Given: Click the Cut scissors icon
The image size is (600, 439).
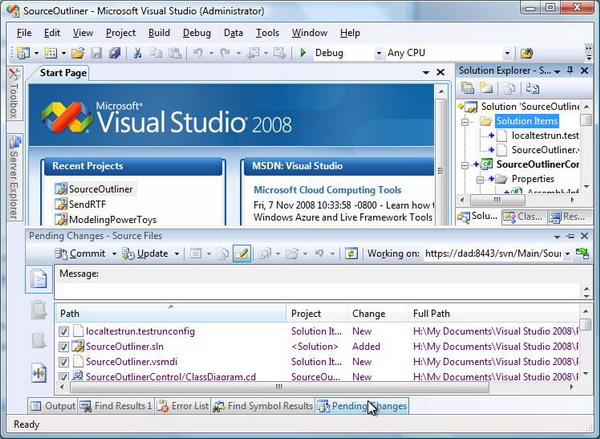Looking at the screenshot, I should pos(137,53).
